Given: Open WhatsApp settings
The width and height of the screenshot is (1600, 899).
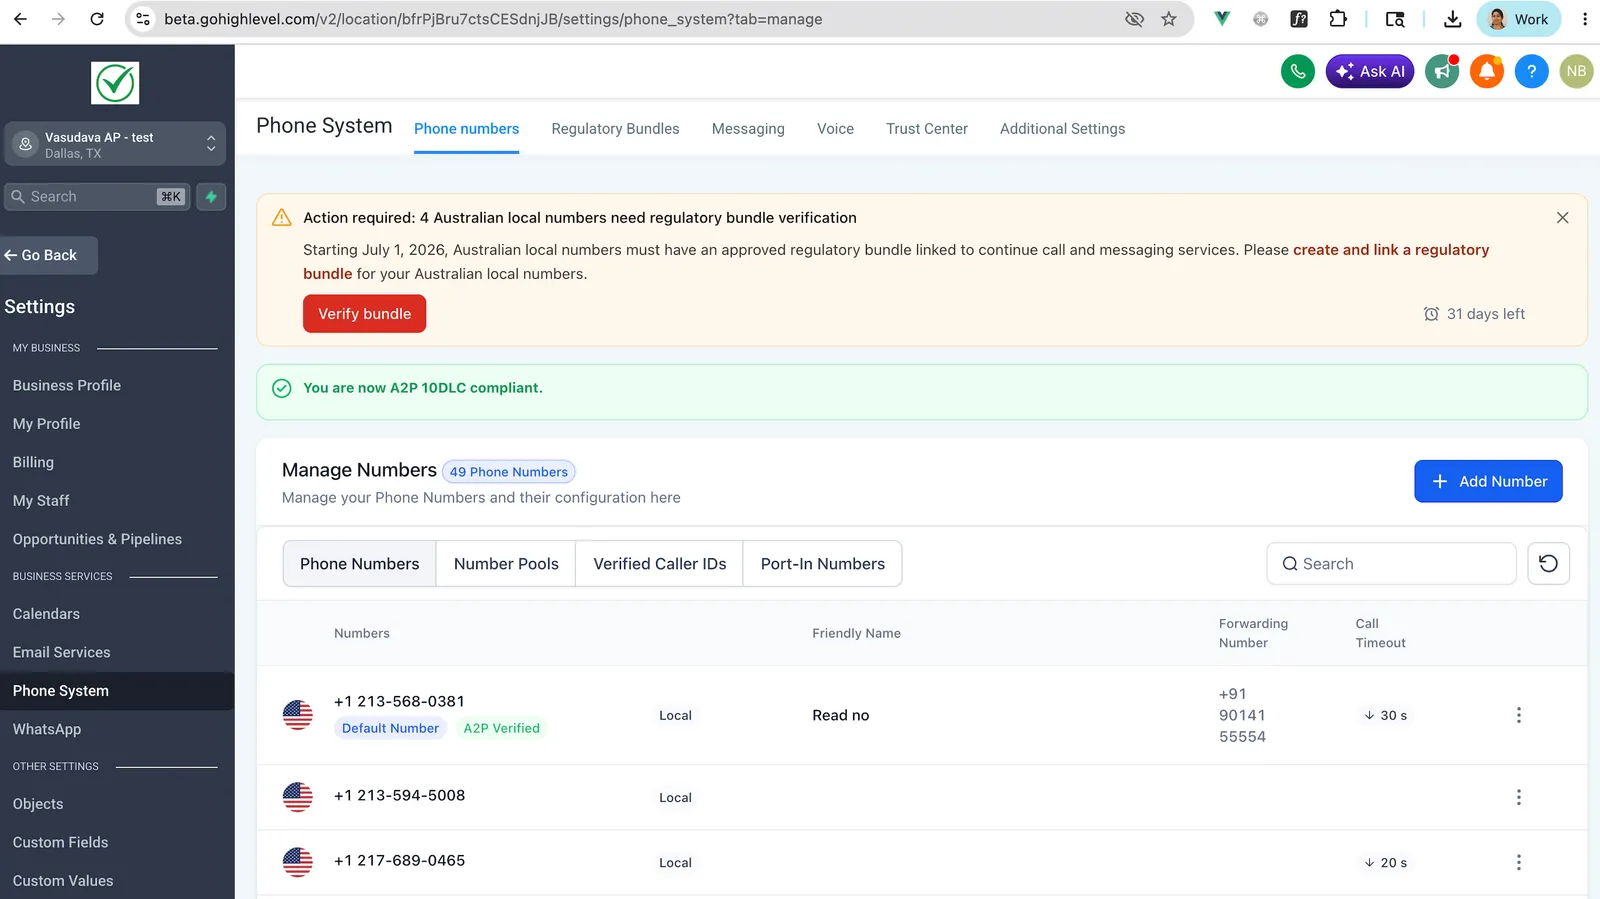Looking at the screenshot, I should (x=47, y=729).
